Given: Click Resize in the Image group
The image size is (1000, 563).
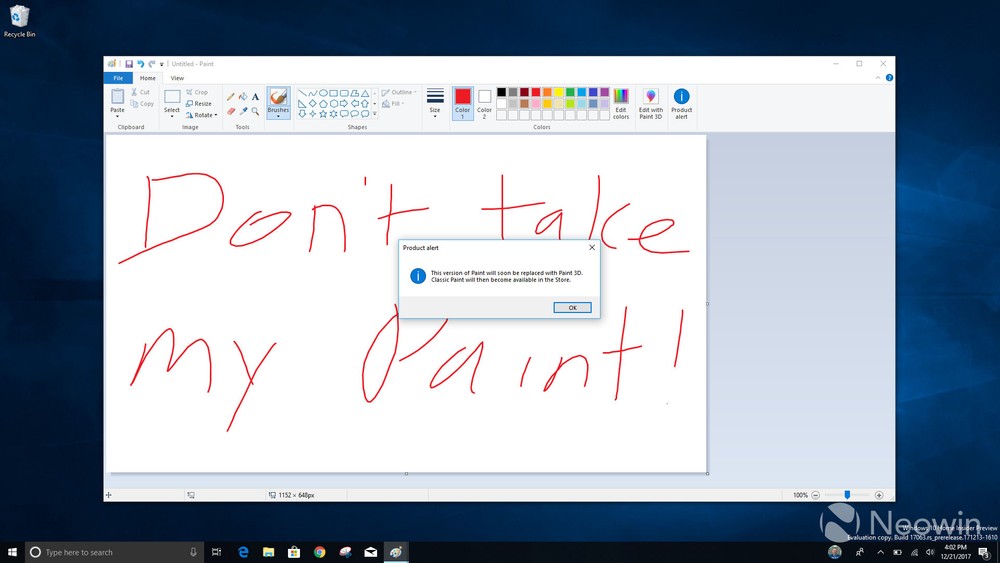Looking at the screenshot, I should click(x=198, y=103).
